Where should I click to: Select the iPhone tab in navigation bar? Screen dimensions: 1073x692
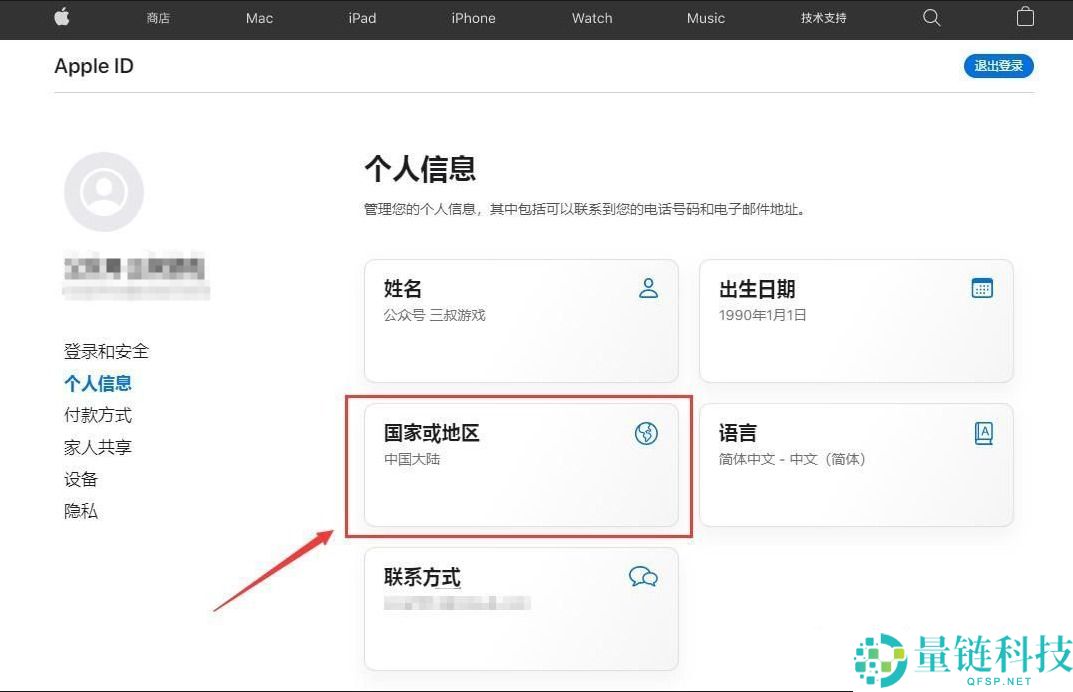click(x=473, y=18)
